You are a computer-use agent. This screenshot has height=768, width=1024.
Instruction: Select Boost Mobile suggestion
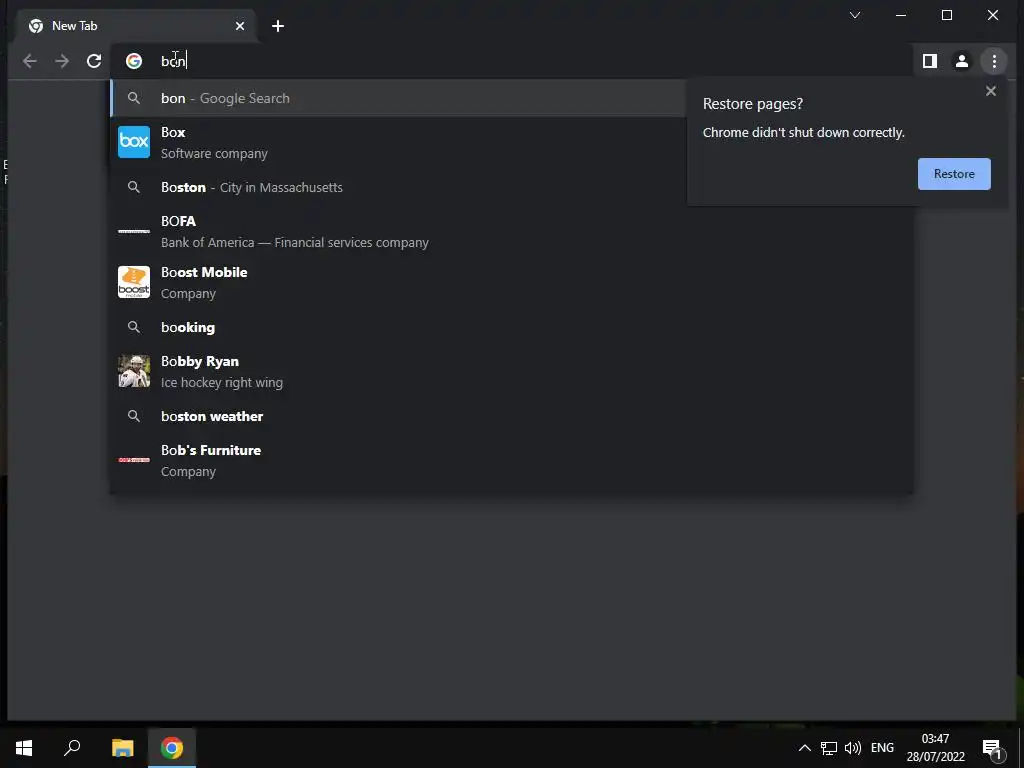[511, 283]
